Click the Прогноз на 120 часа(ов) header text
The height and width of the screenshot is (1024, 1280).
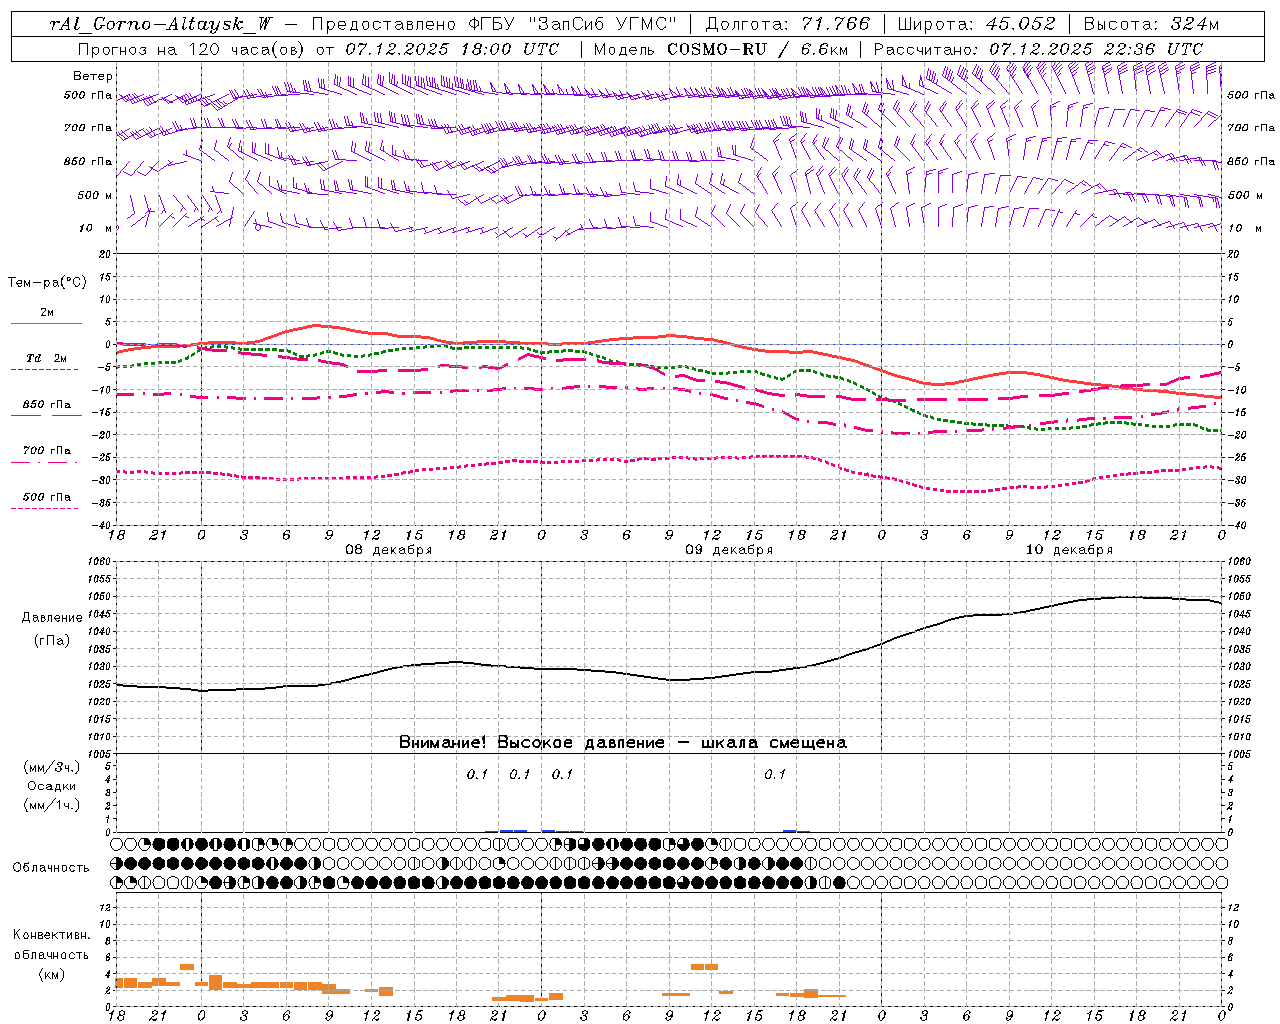pyautogui.click(x=192, y=49)
